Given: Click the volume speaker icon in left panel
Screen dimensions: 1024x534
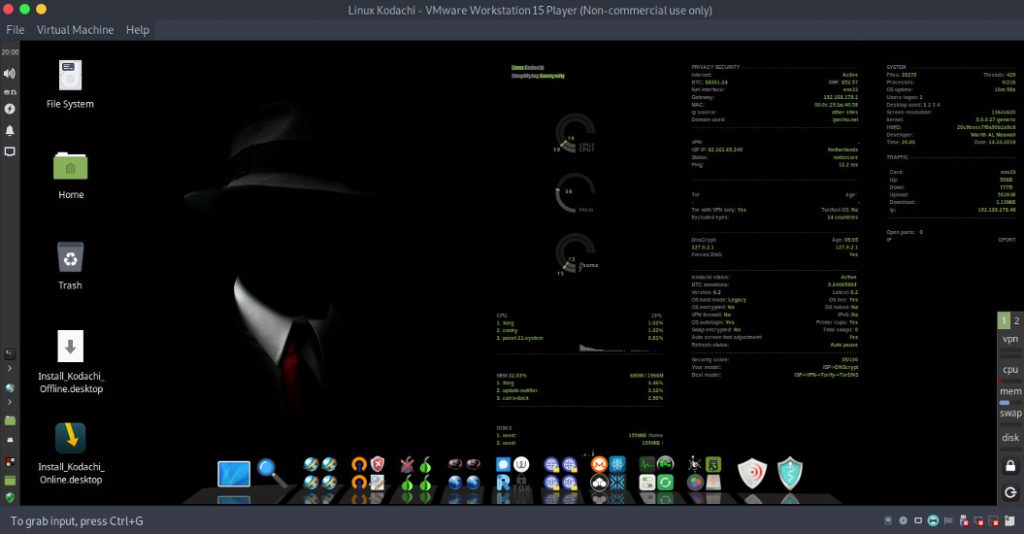Looking at the screenshot, I should coord(10,73).
